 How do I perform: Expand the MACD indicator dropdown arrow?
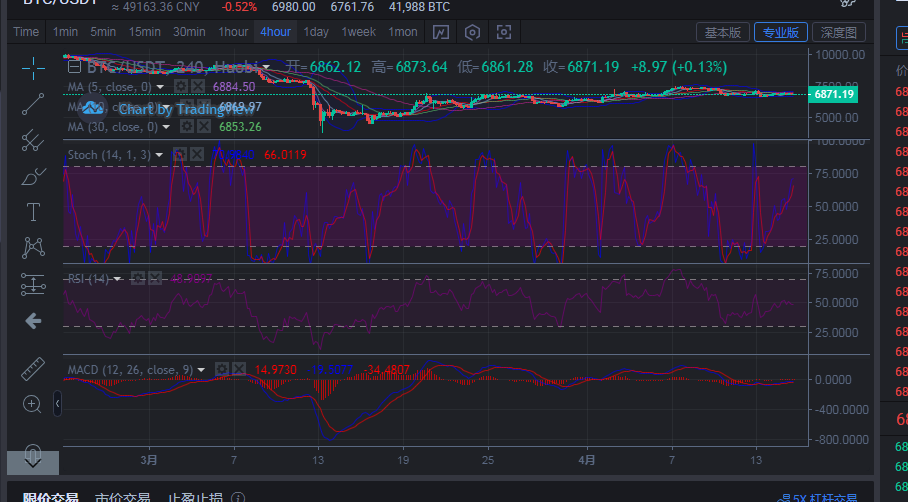pos(203,370)
